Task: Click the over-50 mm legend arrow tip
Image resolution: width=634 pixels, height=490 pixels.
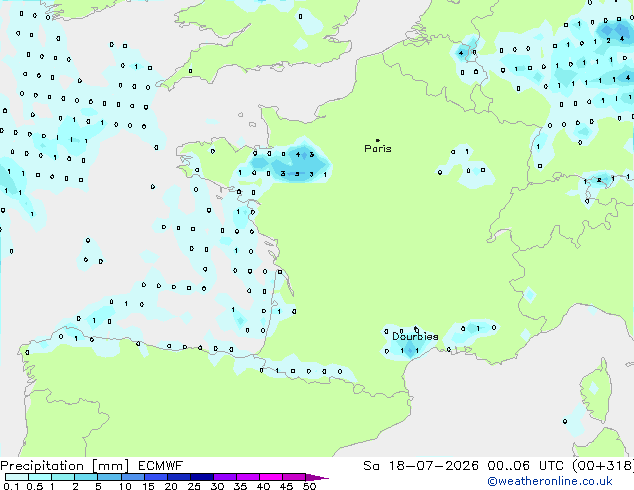Action: (317, 477)
